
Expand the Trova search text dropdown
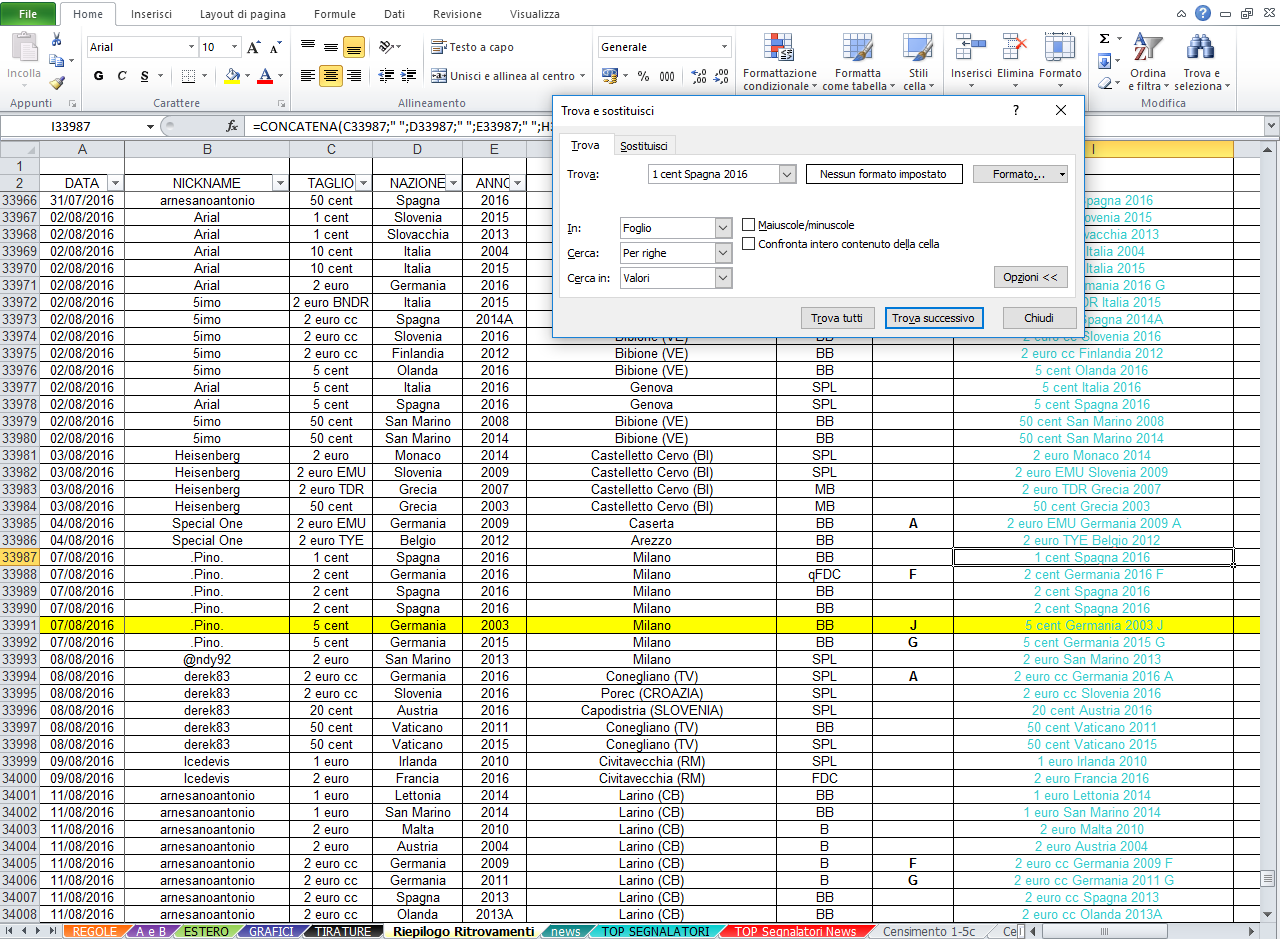click(x=787, y=174)
